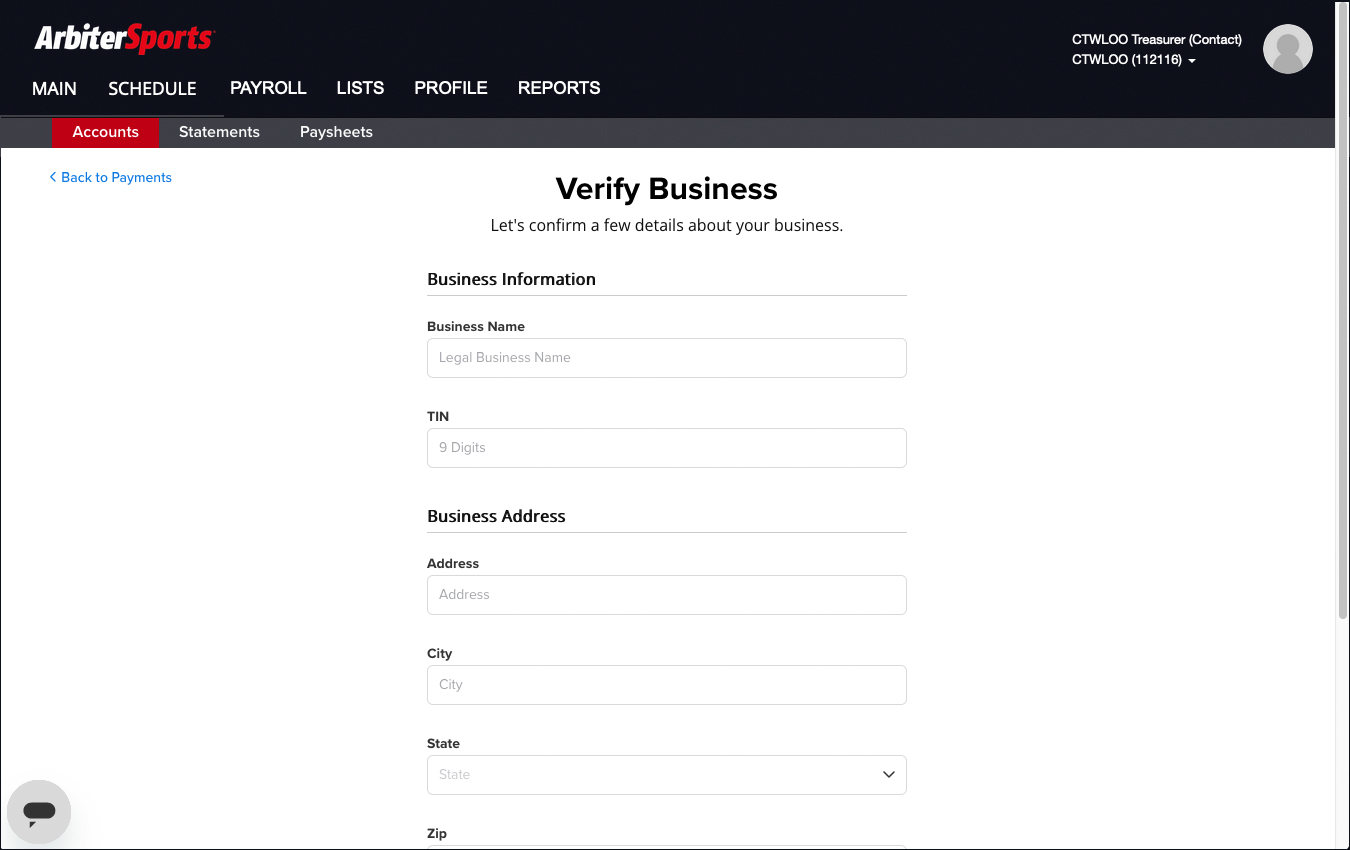Focus the Legal Business Name field

pyautogui.click(x=666, y=358)
